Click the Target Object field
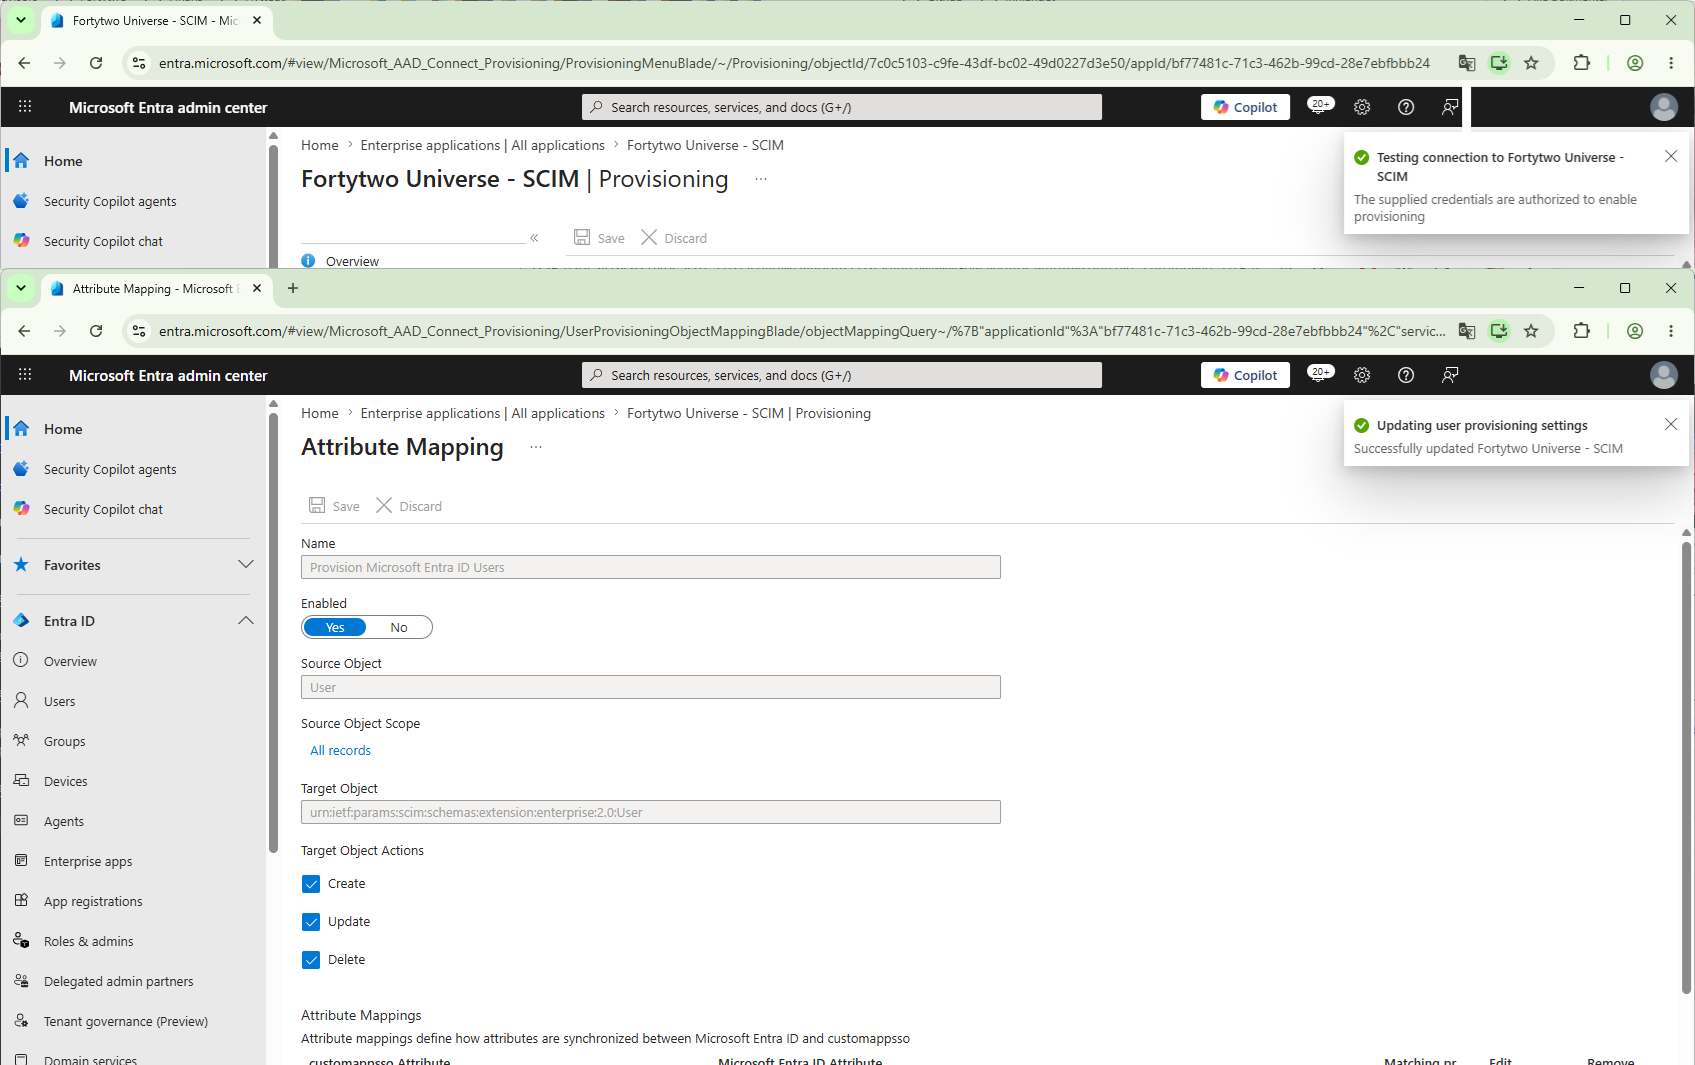 pyautogui.click(x=651, y=812)
